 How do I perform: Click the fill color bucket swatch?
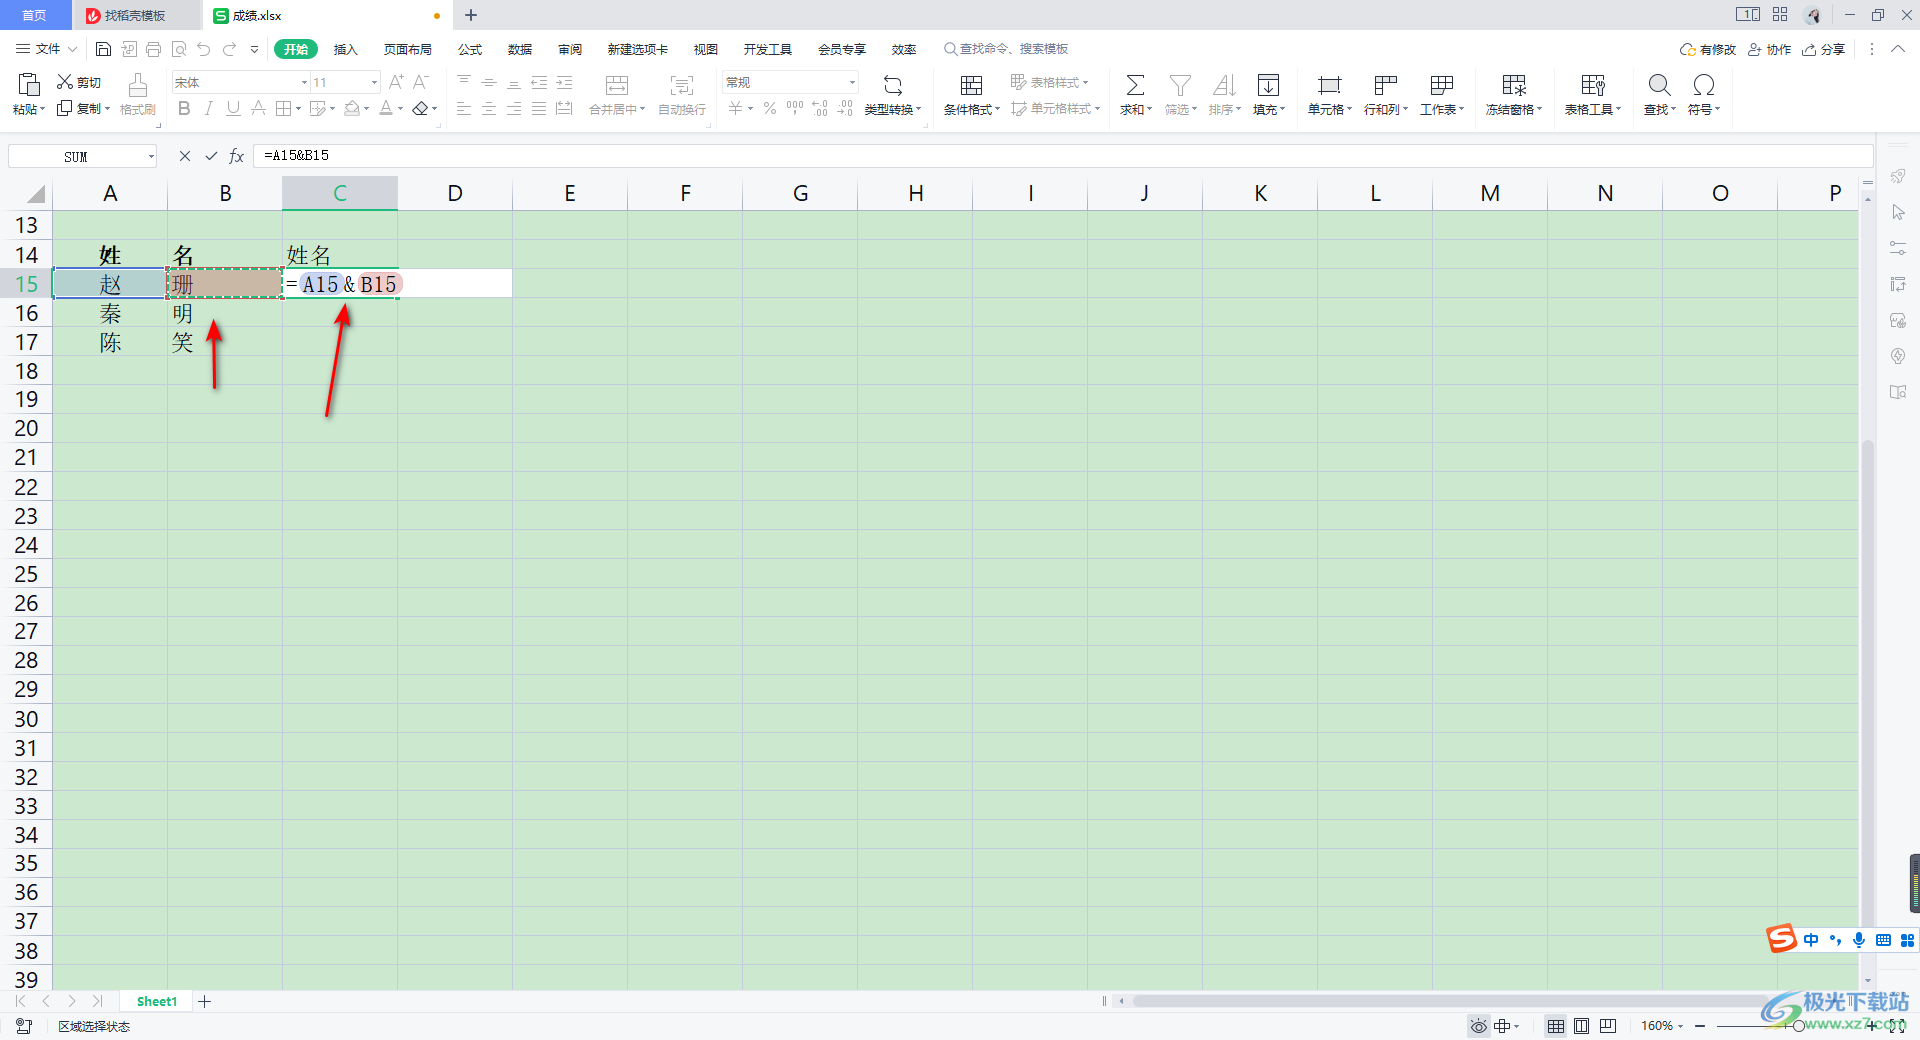(352, 108)
